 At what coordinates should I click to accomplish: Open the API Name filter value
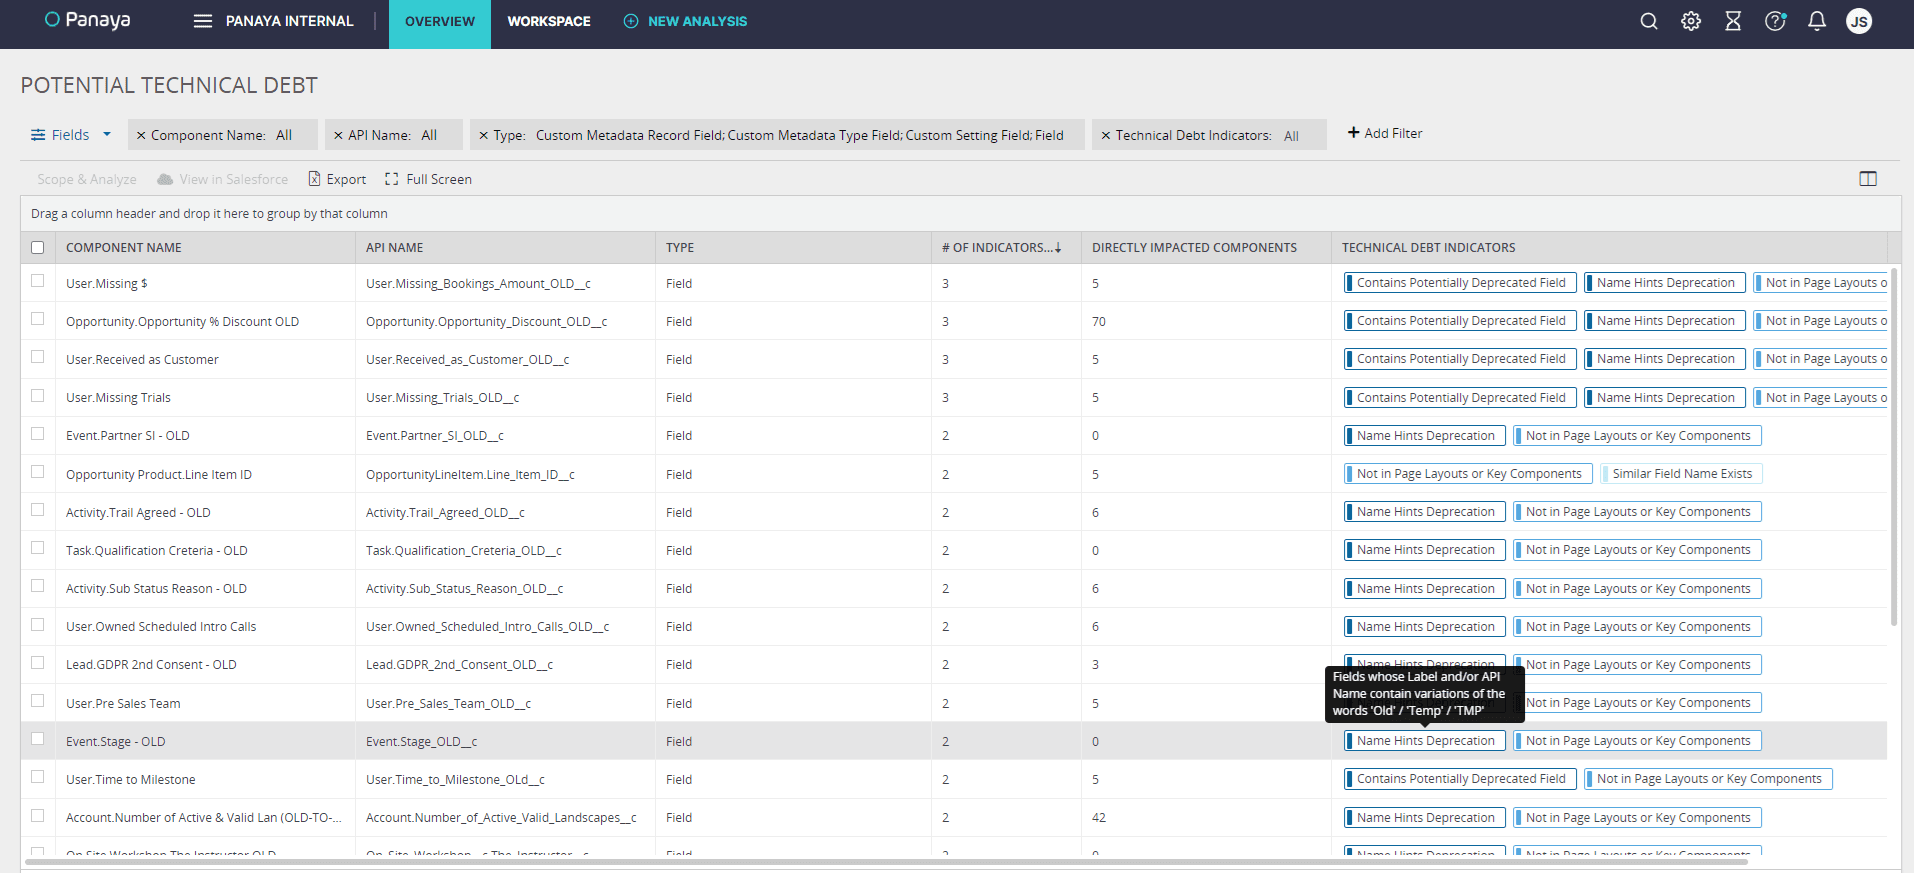429,135
